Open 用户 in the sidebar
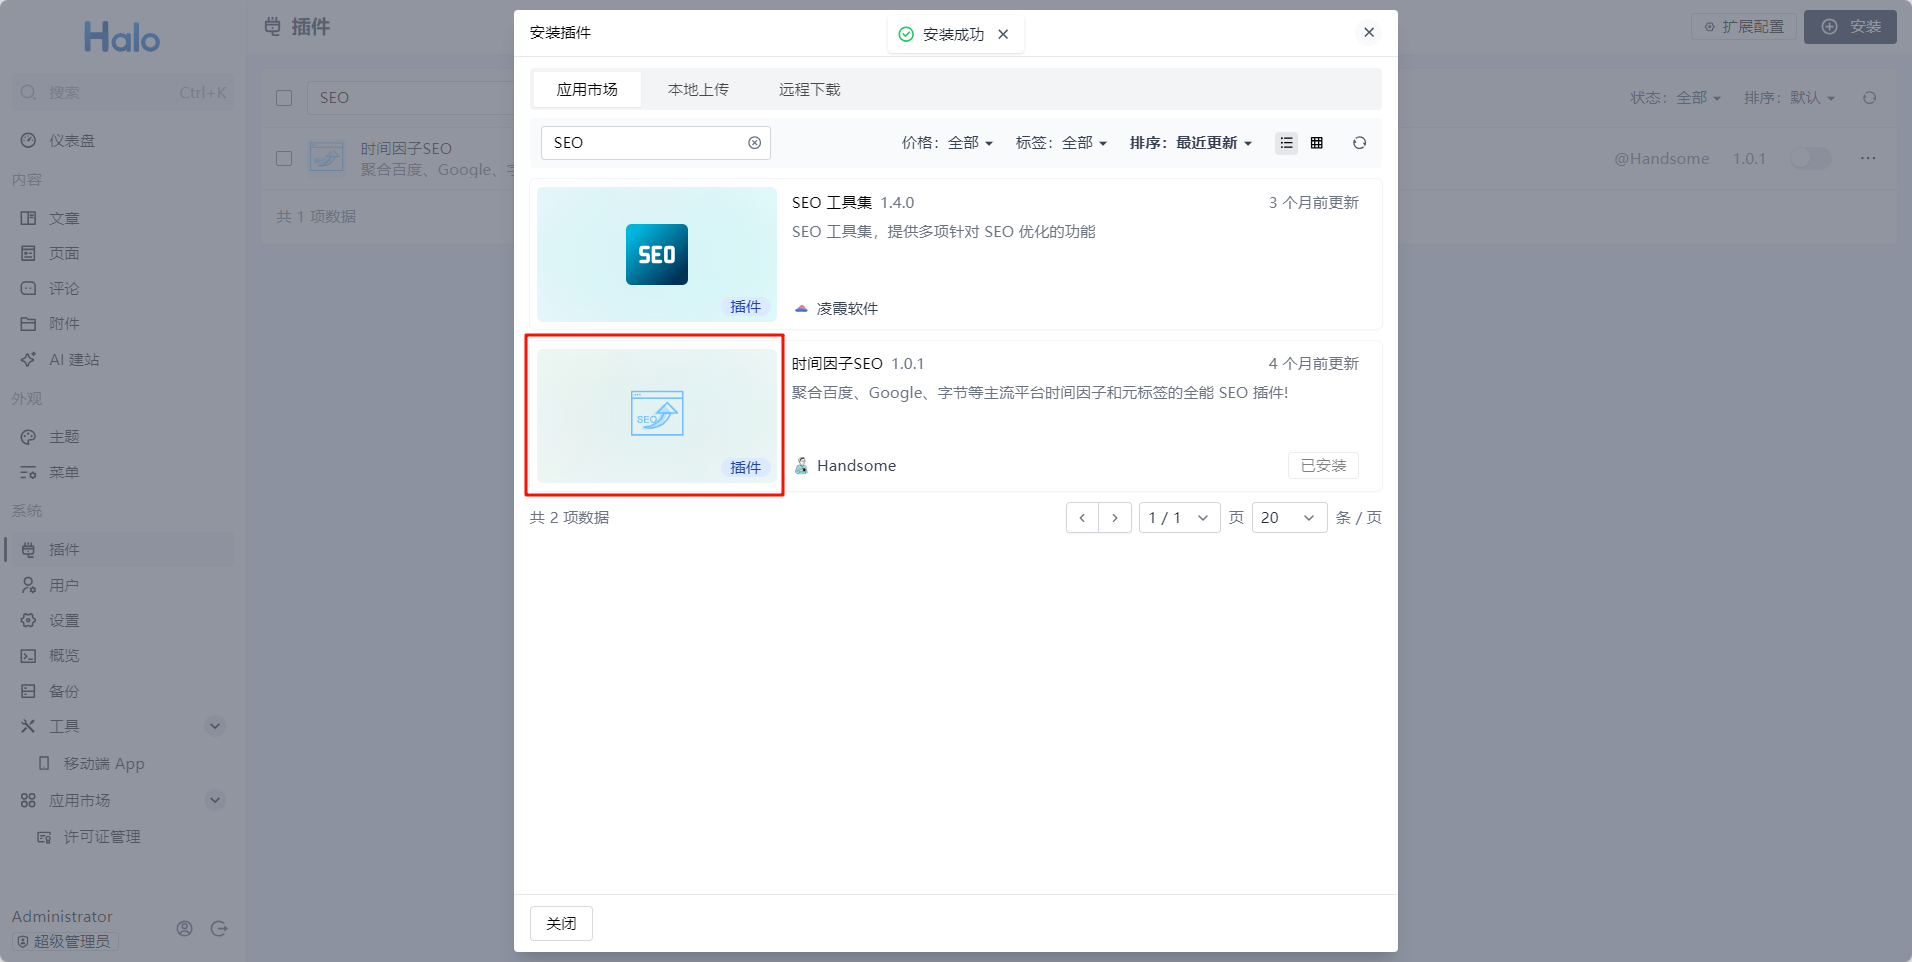Screen dimensions: 1912x962 coord(122,585)
